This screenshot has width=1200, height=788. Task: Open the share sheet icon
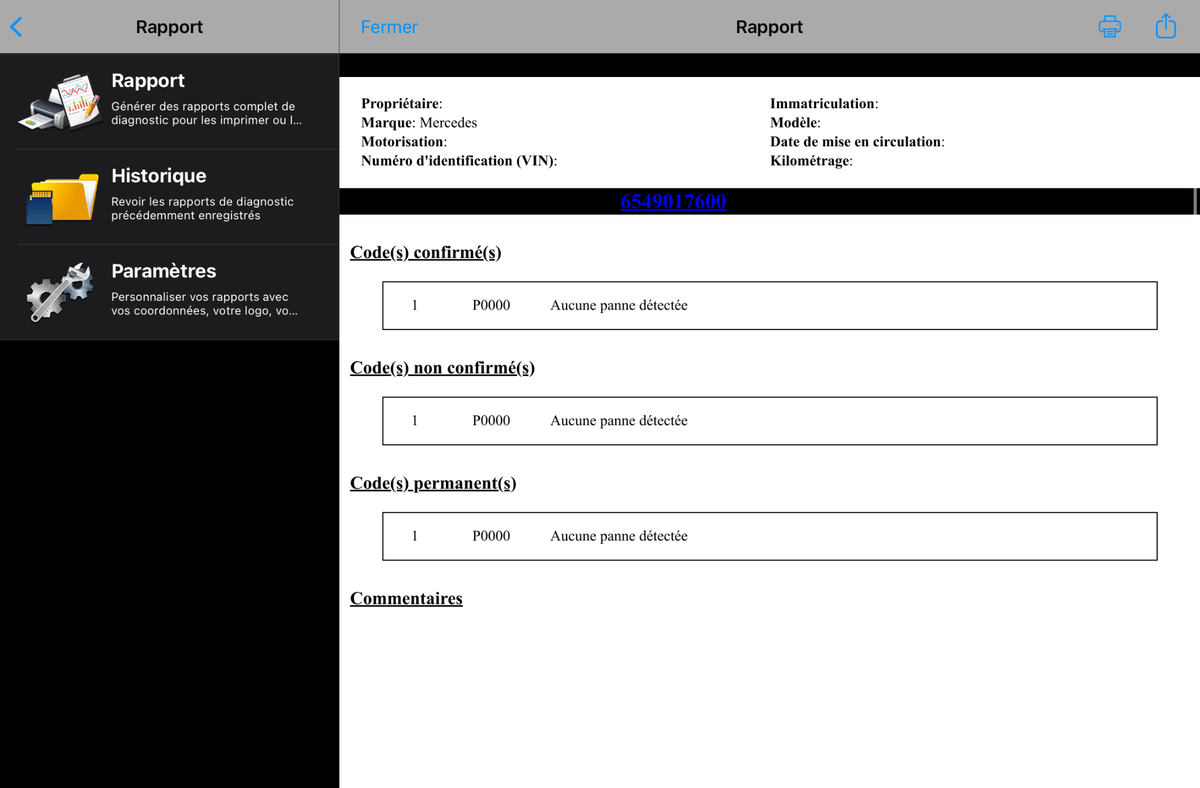(x=1166, y=26)
